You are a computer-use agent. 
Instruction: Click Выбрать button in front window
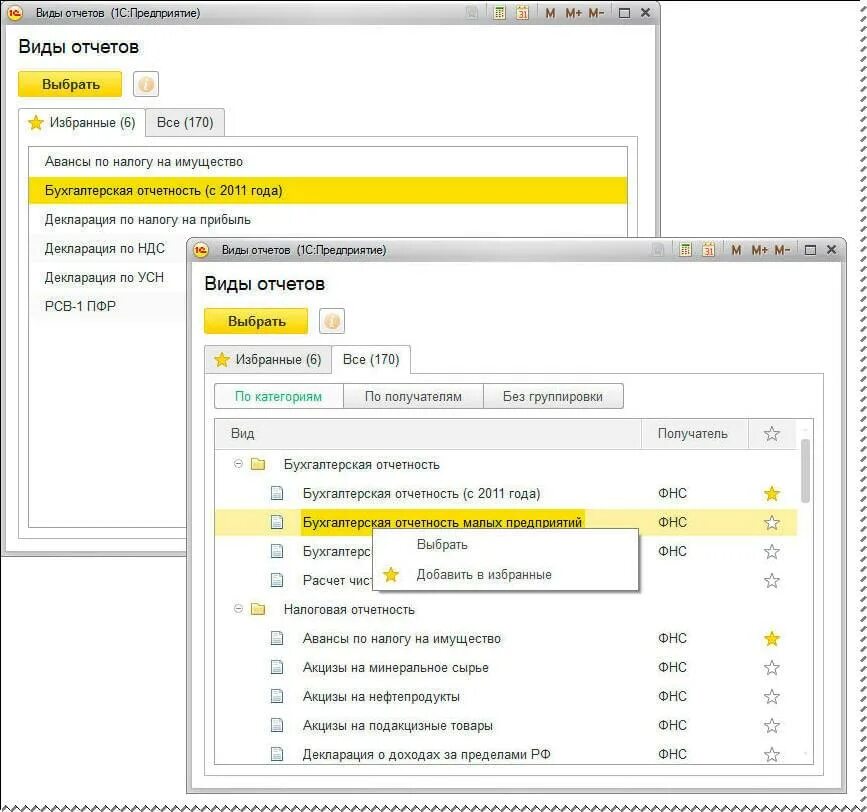pos(256,321)
